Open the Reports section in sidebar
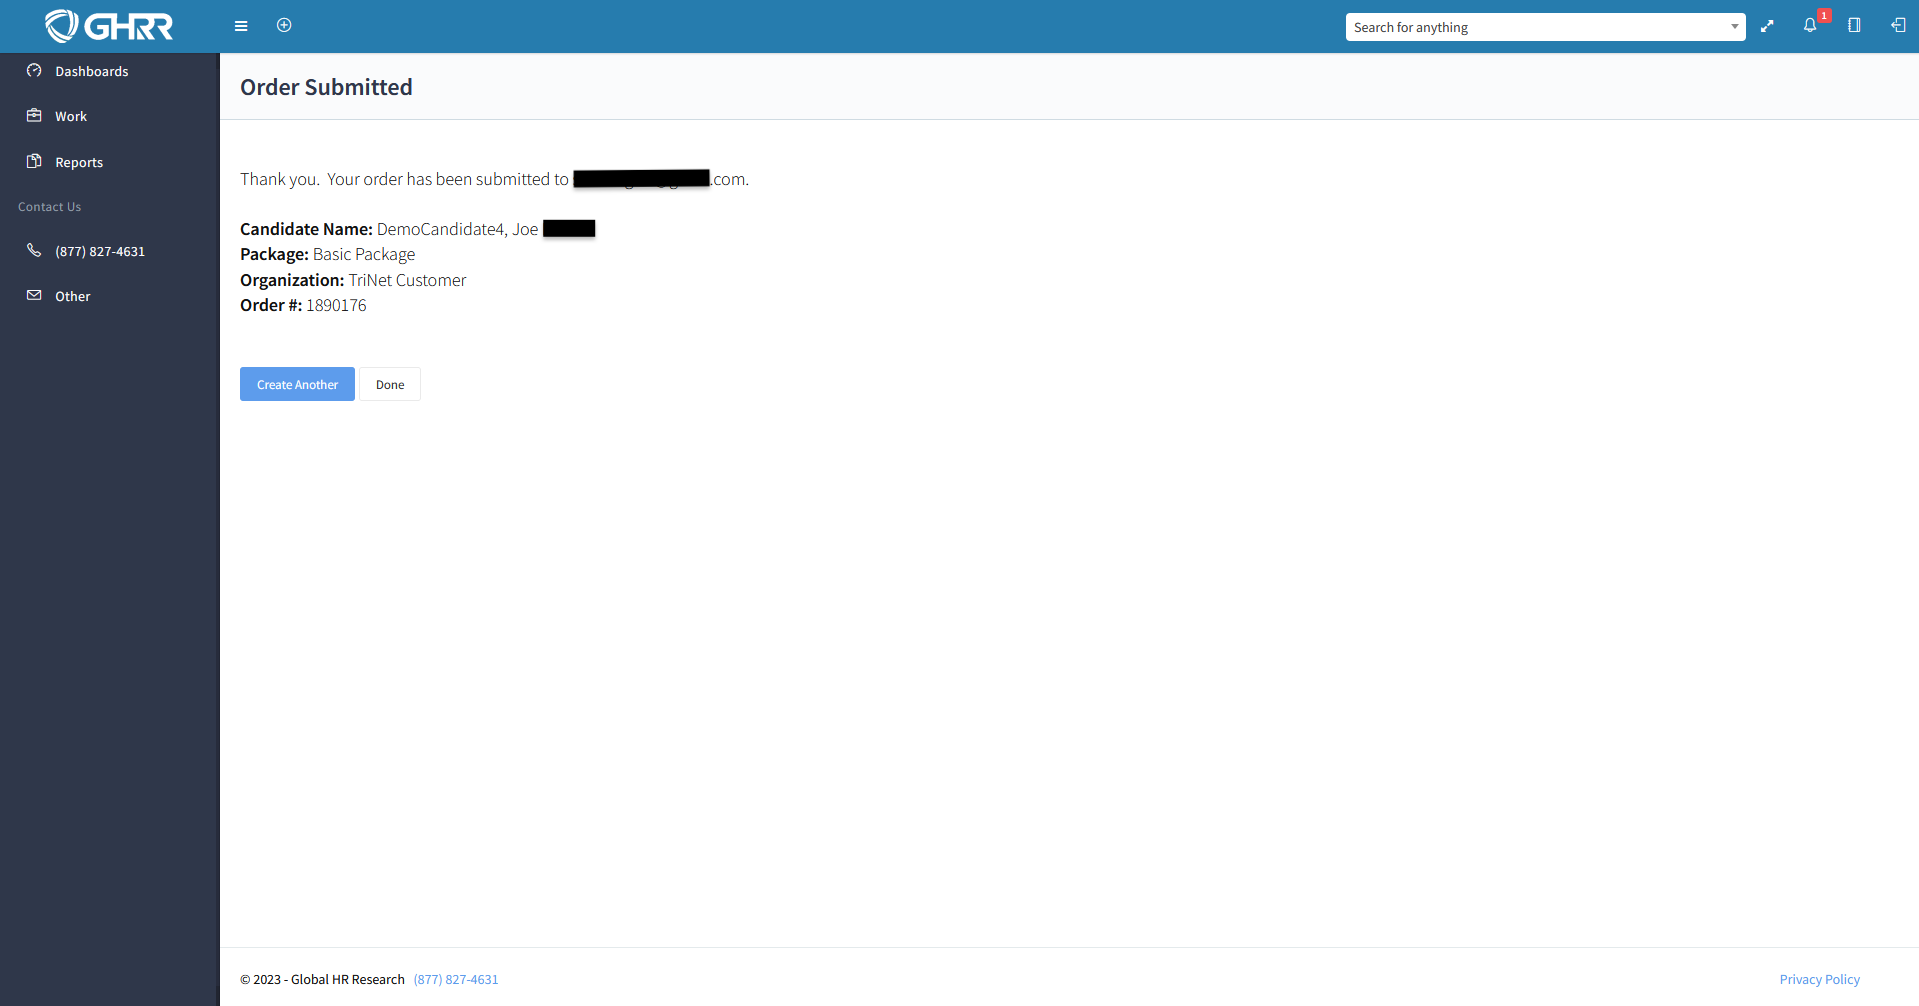 pos(79,162)
